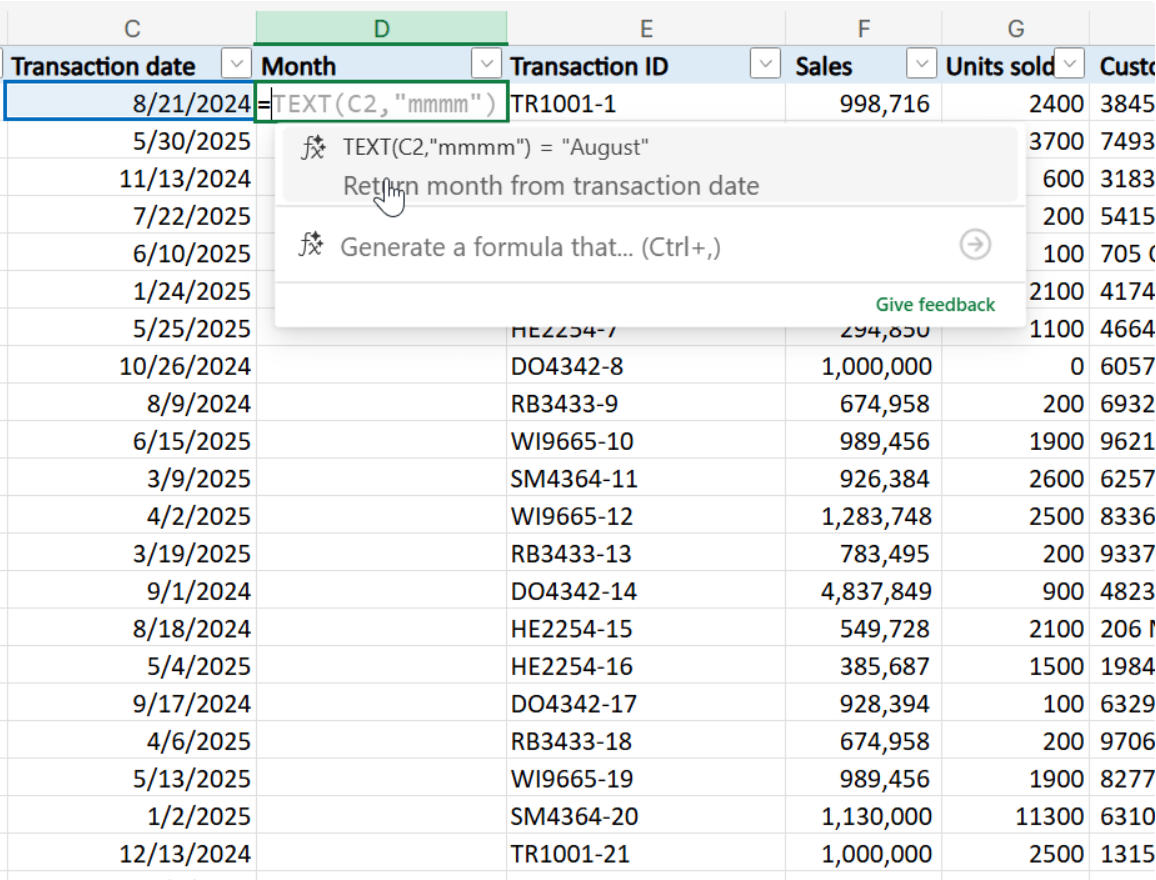1156x880 pixels.
Task: Open the Month column filter dropdown
Action: pos(487,64)
